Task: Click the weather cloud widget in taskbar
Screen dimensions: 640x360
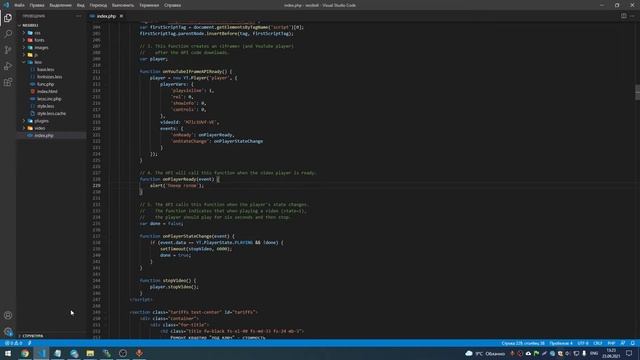Action: tap(469, 353)
